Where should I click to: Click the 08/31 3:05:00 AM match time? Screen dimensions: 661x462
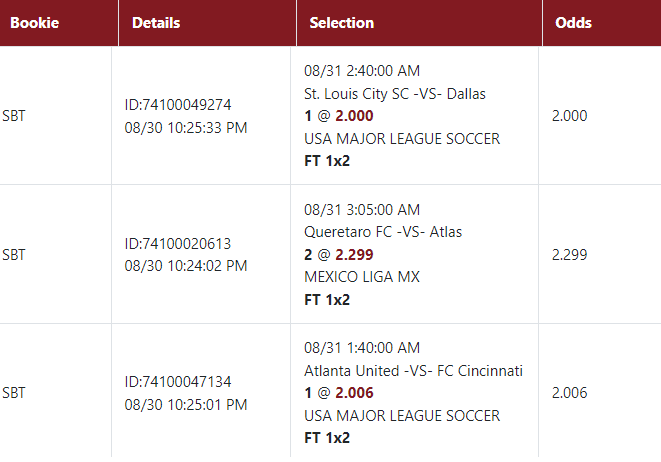coord(362,210)
